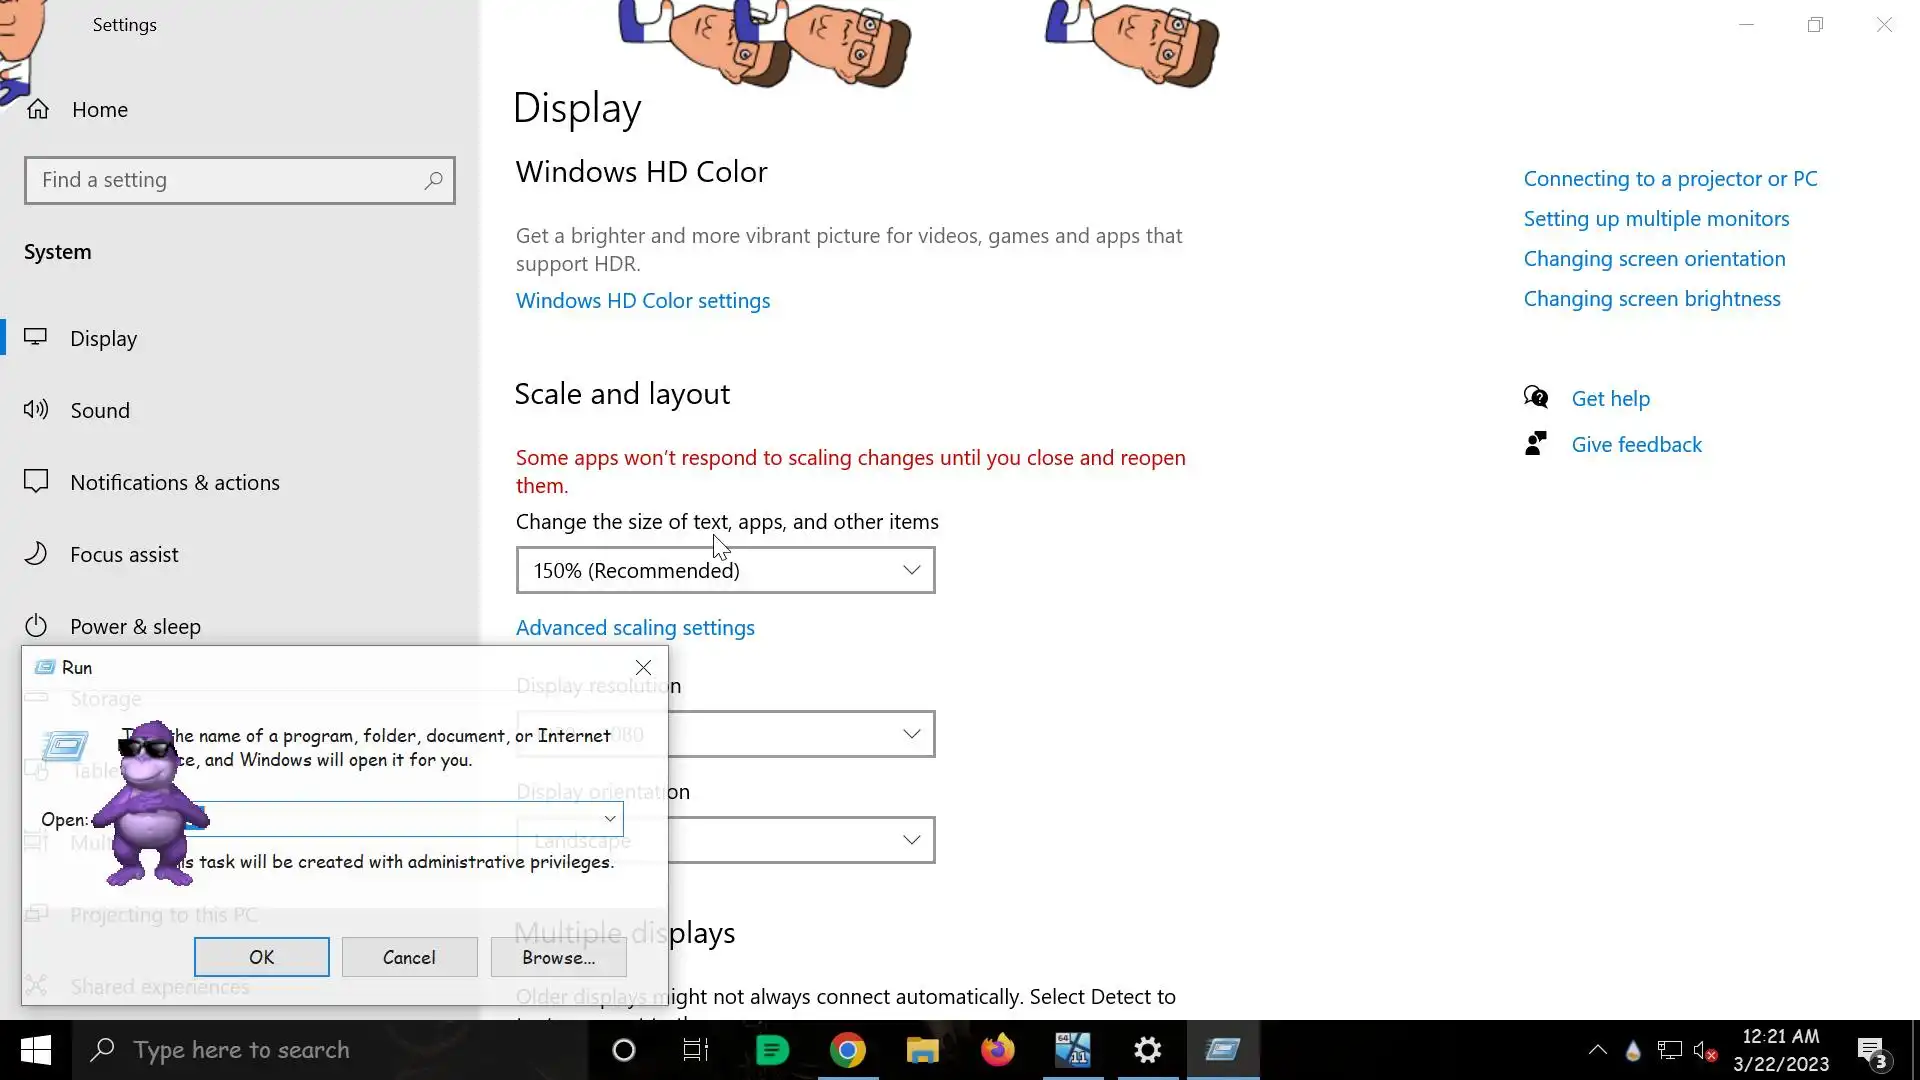Click the Task View taskbar icon
1920x1080 pixels.
click(695, 1050)
